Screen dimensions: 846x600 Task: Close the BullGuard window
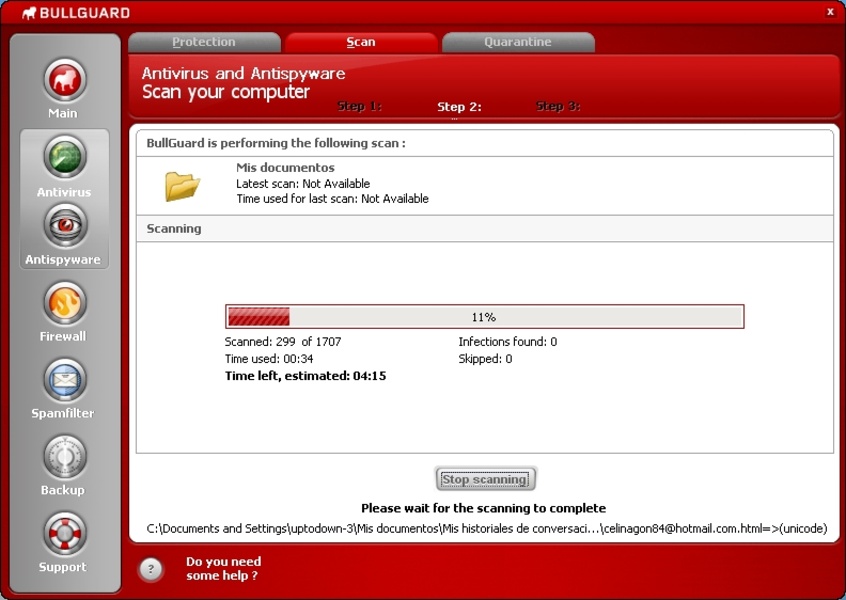830,12
